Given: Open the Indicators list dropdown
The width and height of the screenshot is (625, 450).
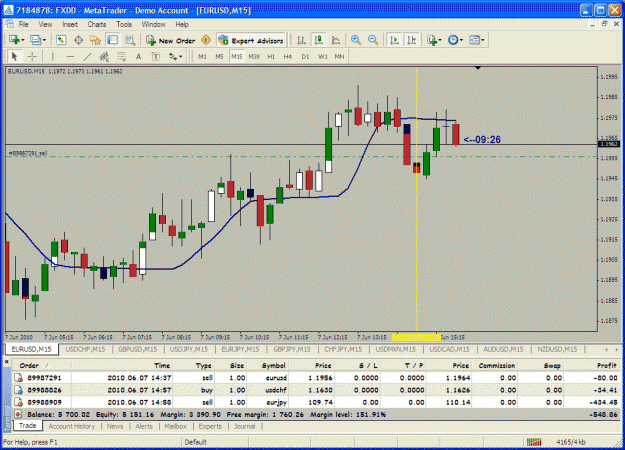Looking at the screenshot, I should (x=434, y=40).
